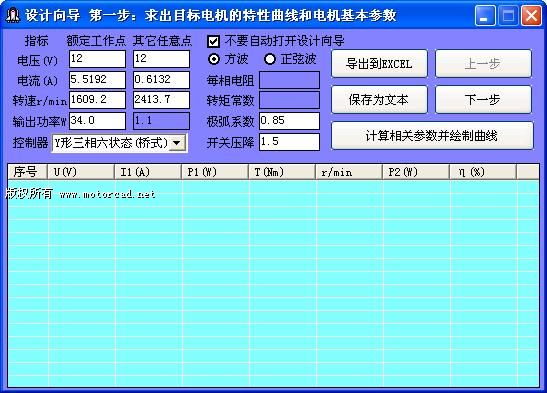This screenshot has width=547, height=393.
Task: Click the app icon in title bar
Action: pyautogui.click(x=13, y=15)
